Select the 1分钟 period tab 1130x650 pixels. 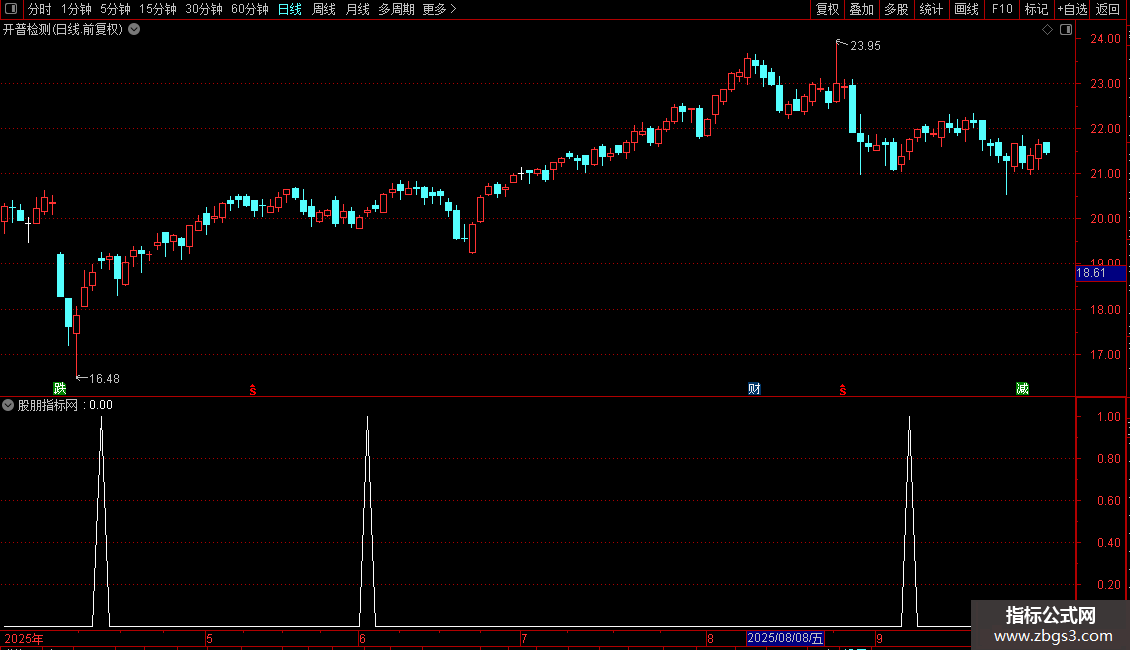tap(76, 9)
